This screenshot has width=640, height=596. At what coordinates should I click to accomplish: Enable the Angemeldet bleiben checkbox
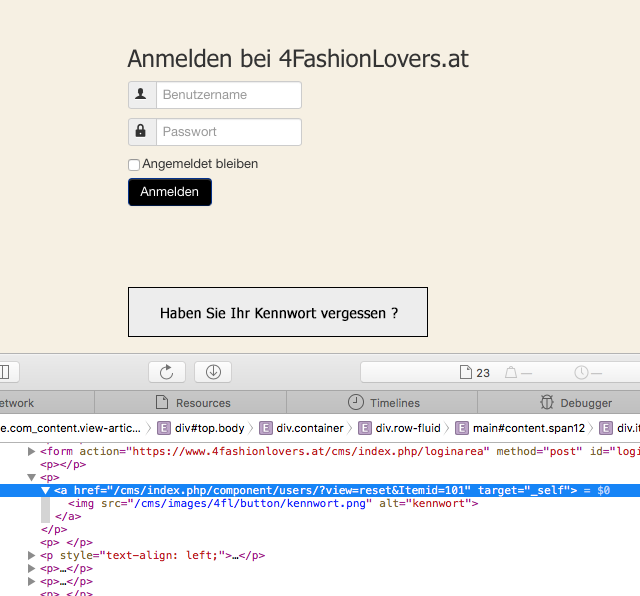[134, 165]
